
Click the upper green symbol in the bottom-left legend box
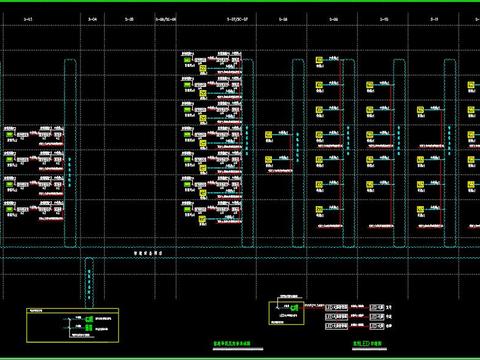click(89, 319)
